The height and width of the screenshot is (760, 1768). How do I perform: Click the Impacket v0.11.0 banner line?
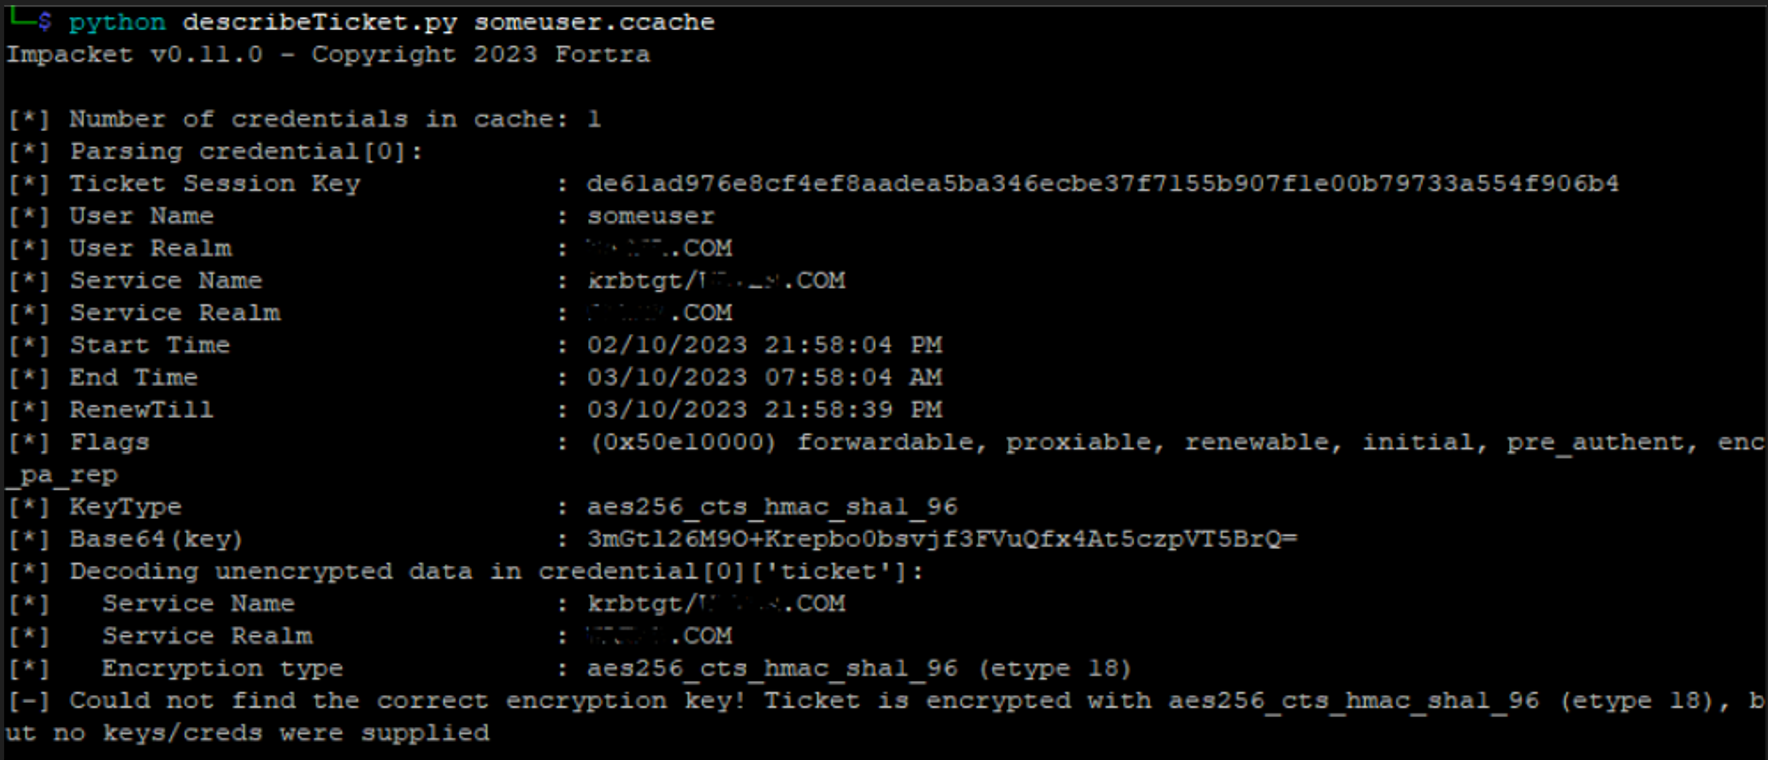pyautogui.click(x=328, y=54)
